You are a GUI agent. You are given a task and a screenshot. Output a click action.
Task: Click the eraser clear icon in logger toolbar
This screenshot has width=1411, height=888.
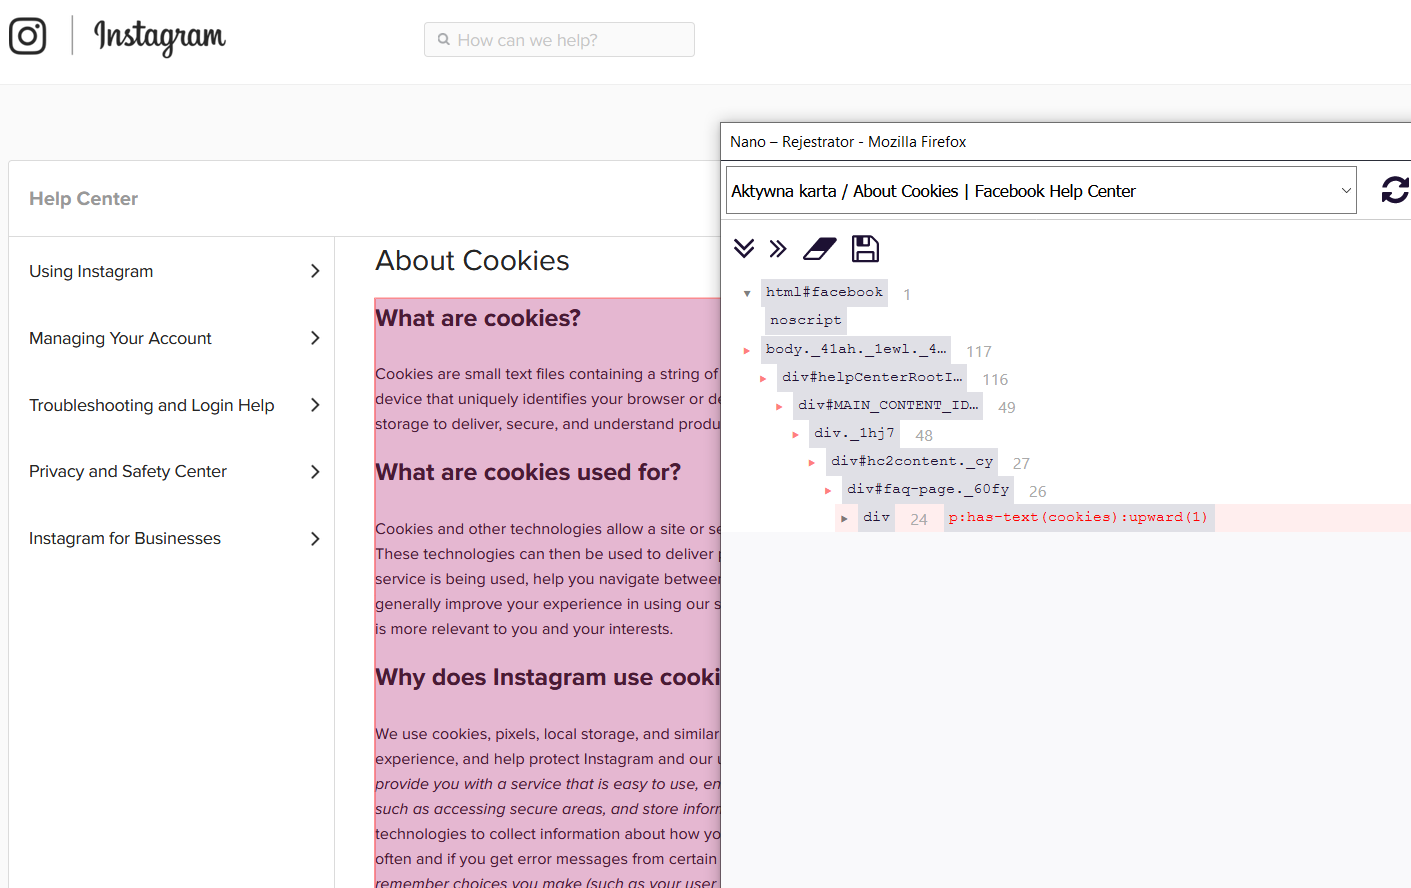pyautogui.click(x=820, y=248)
